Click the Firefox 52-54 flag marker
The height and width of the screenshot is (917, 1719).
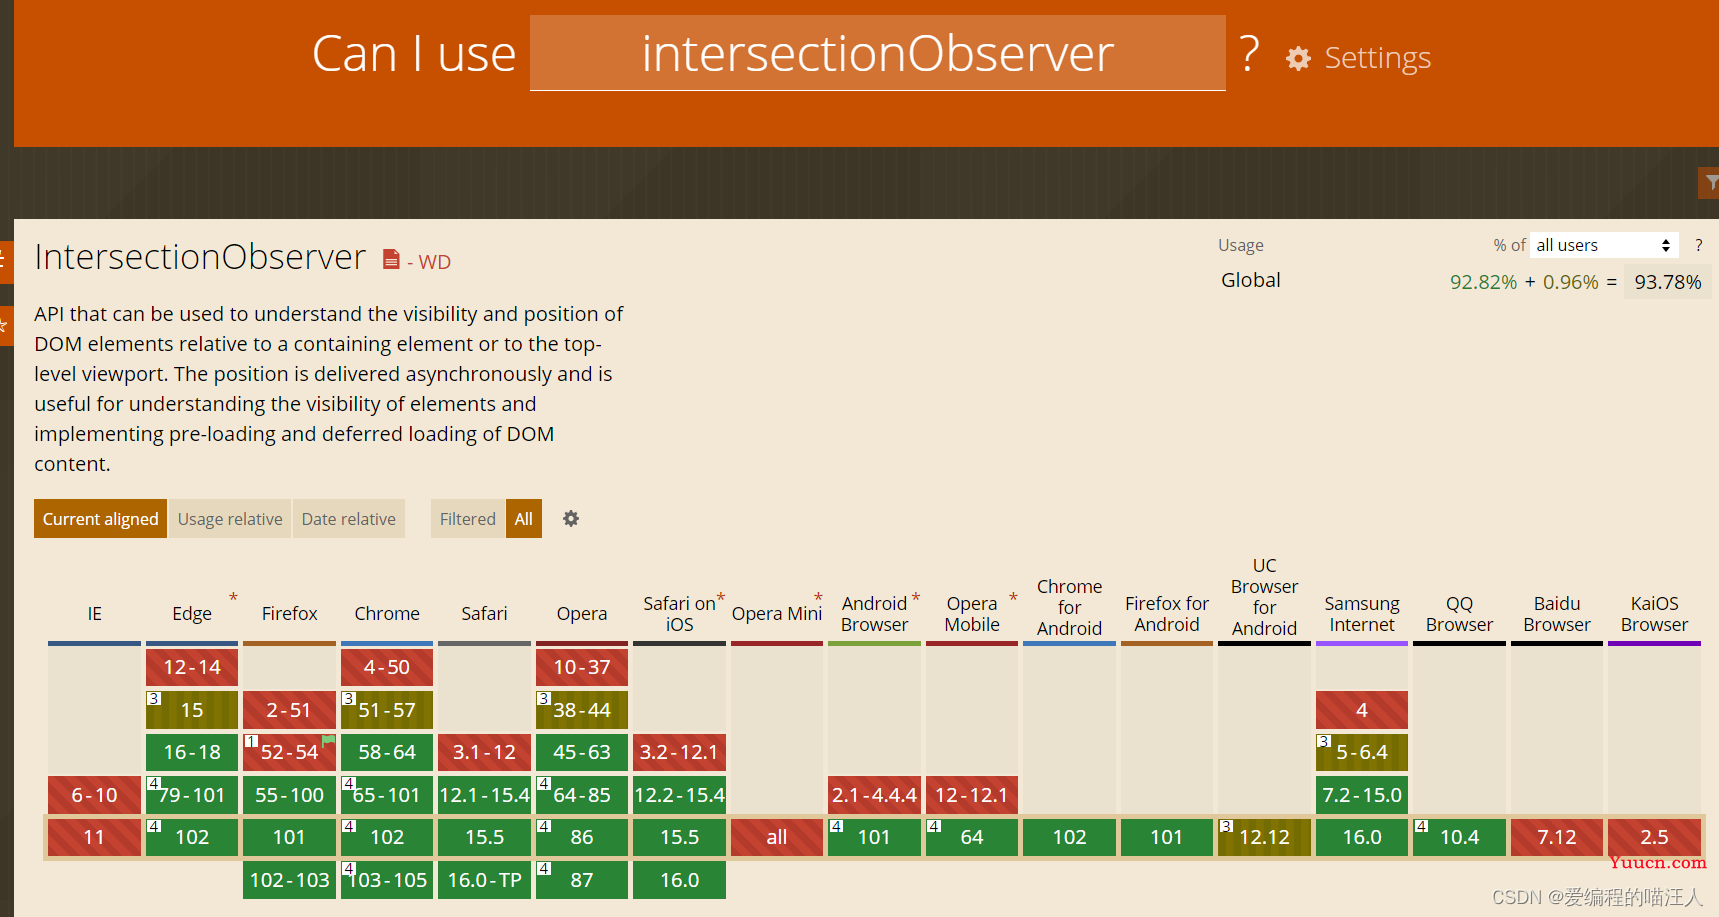(x=328, y=741)
